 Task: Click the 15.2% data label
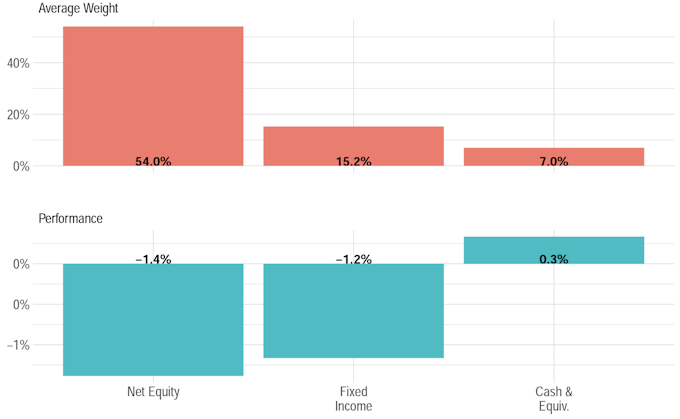tap(353, 161)
